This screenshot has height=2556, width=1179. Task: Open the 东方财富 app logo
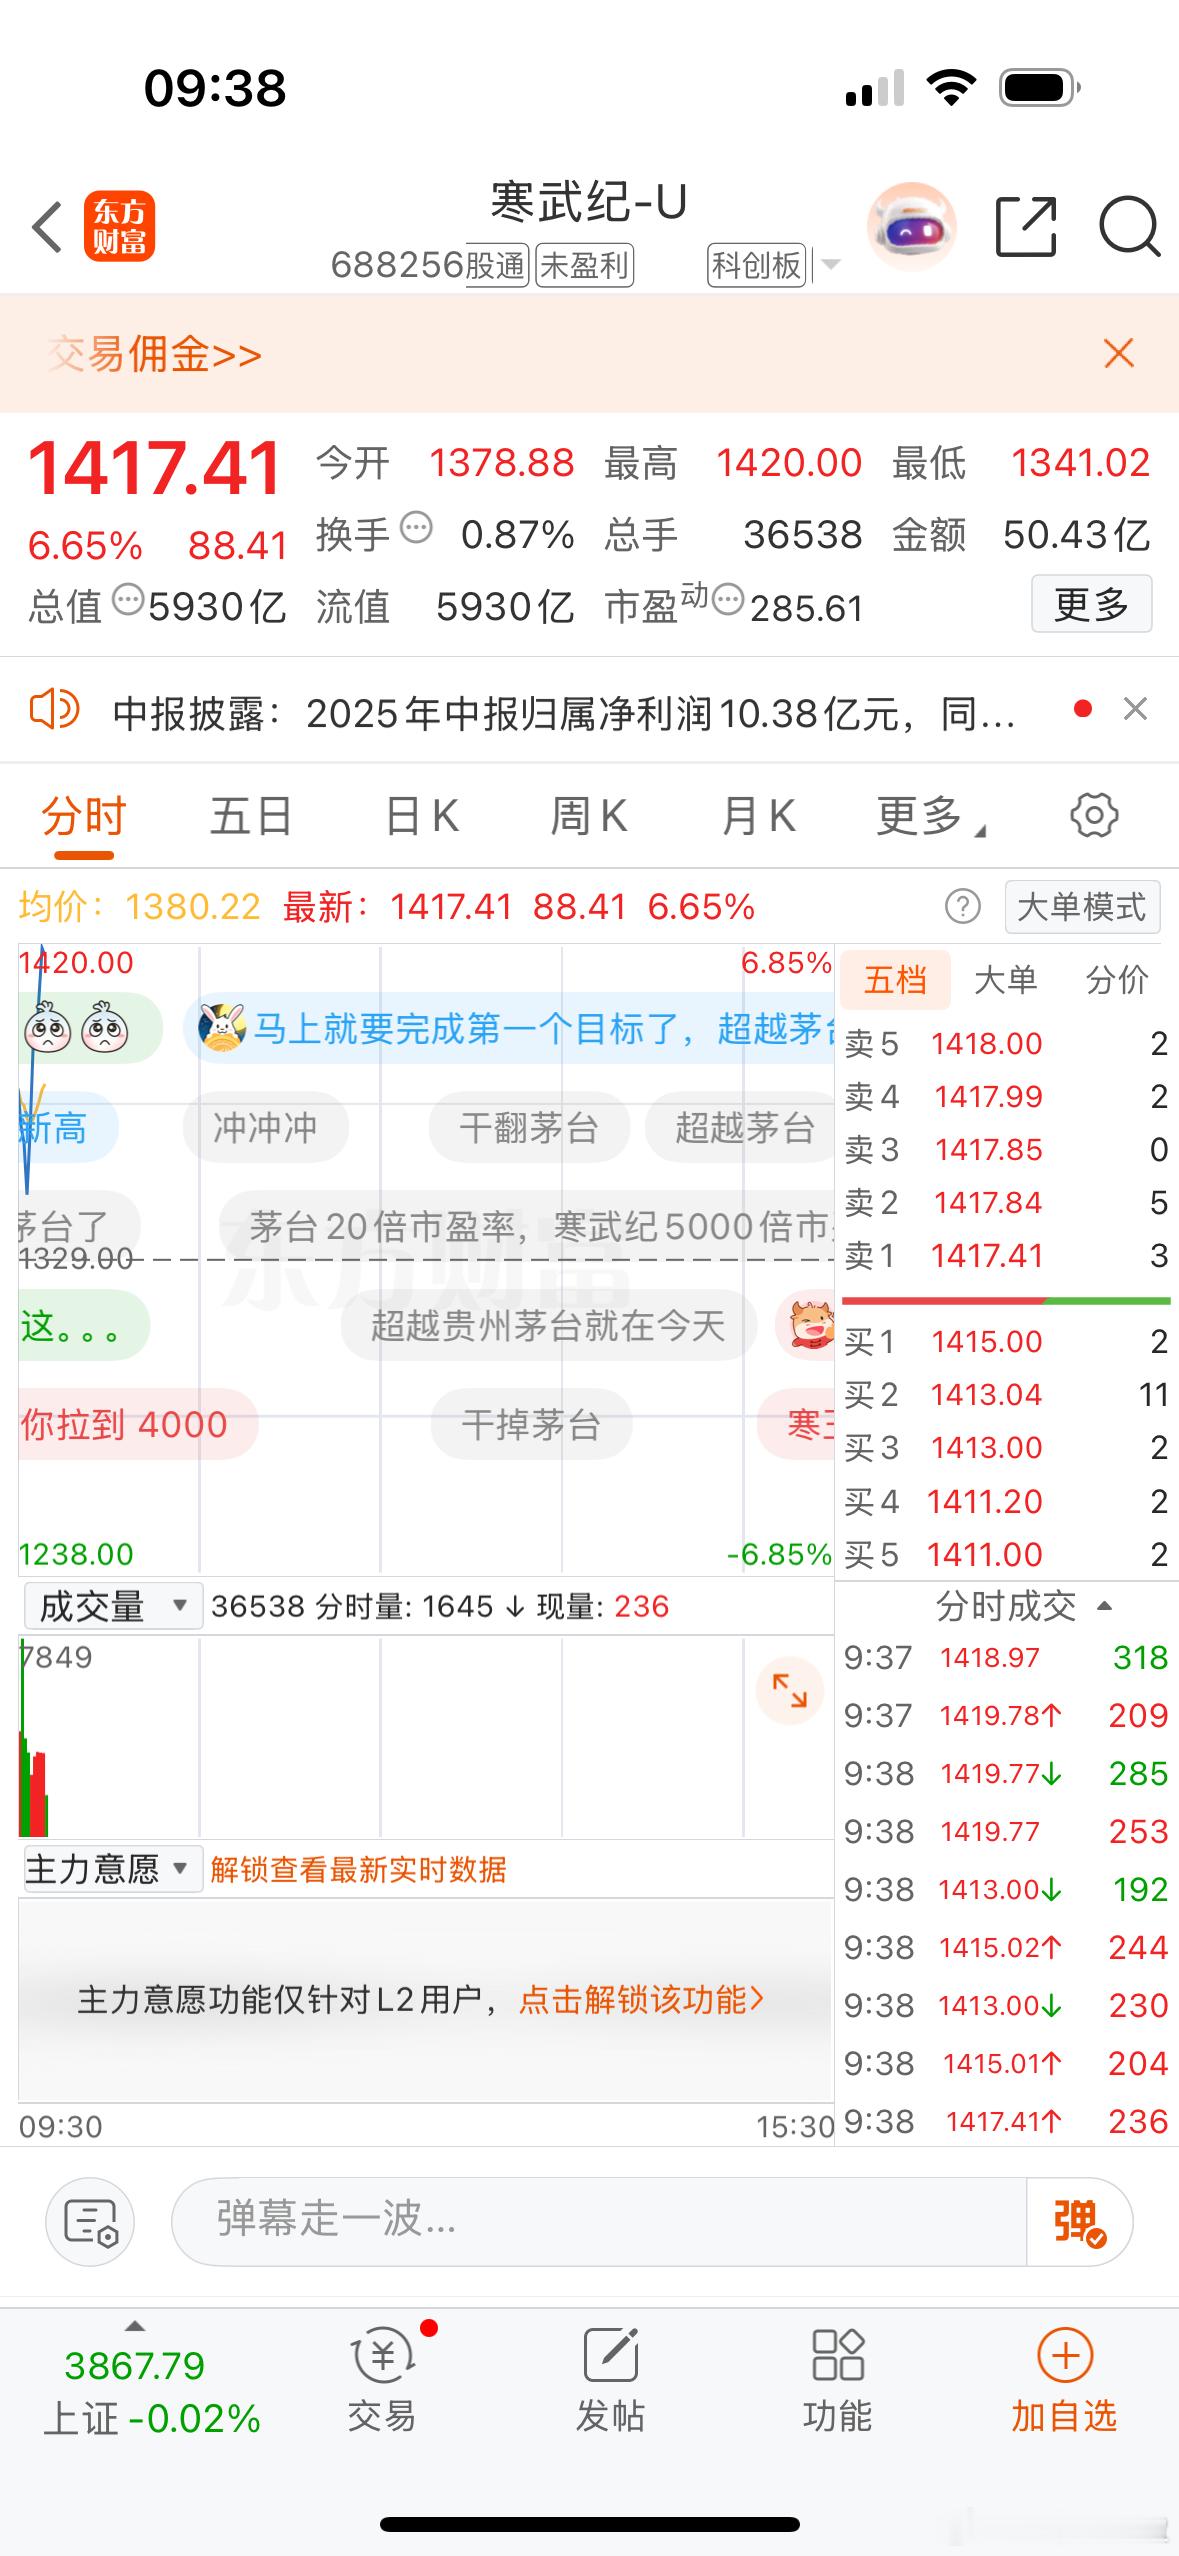(x=119, y=226)
